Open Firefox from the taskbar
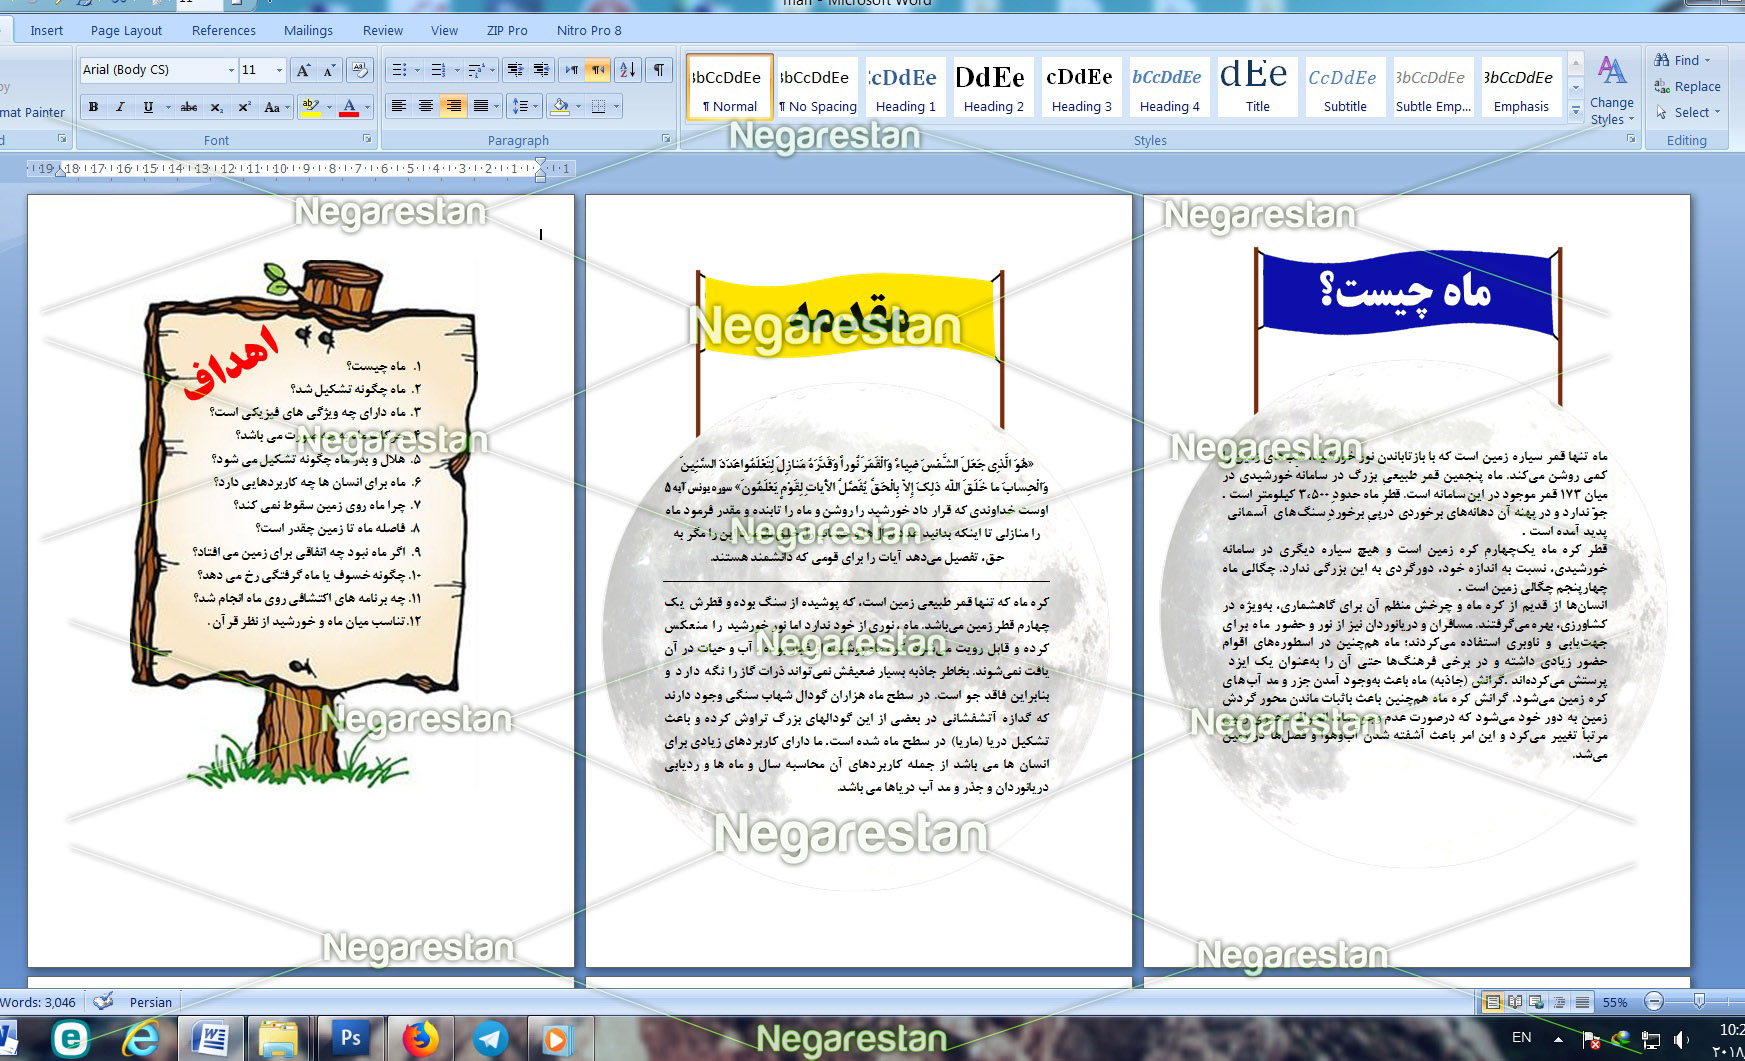This screenshot has height=1061, width=1745. [421, 1039]
